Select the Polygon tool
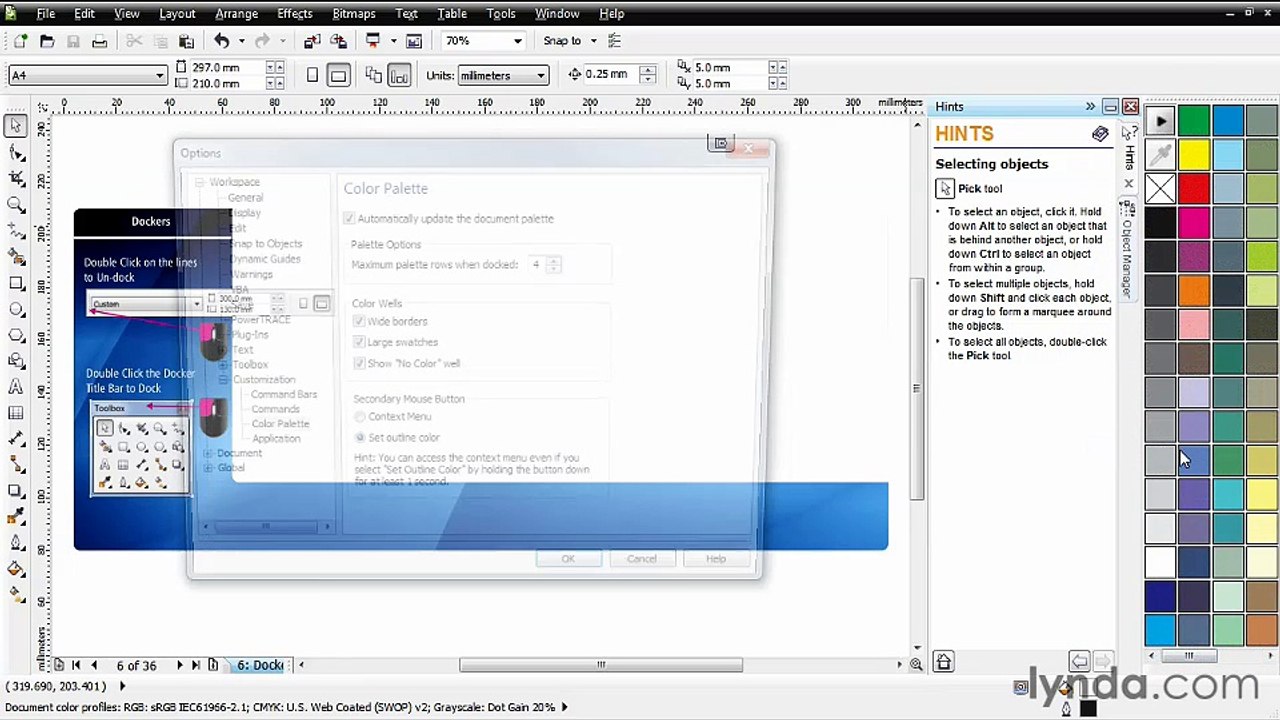Viewport: 1280px width, 720px height. coord(16,335)
